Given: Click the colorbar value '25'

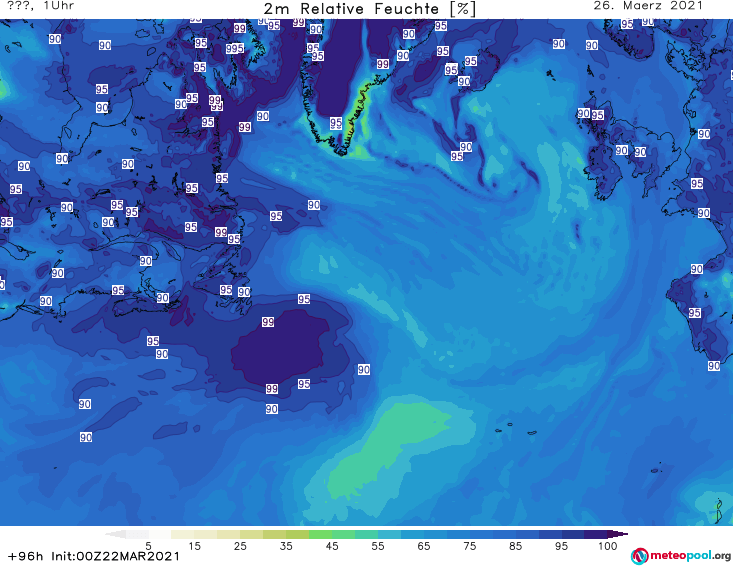Looking at the screenshot, I should (240, 546).
